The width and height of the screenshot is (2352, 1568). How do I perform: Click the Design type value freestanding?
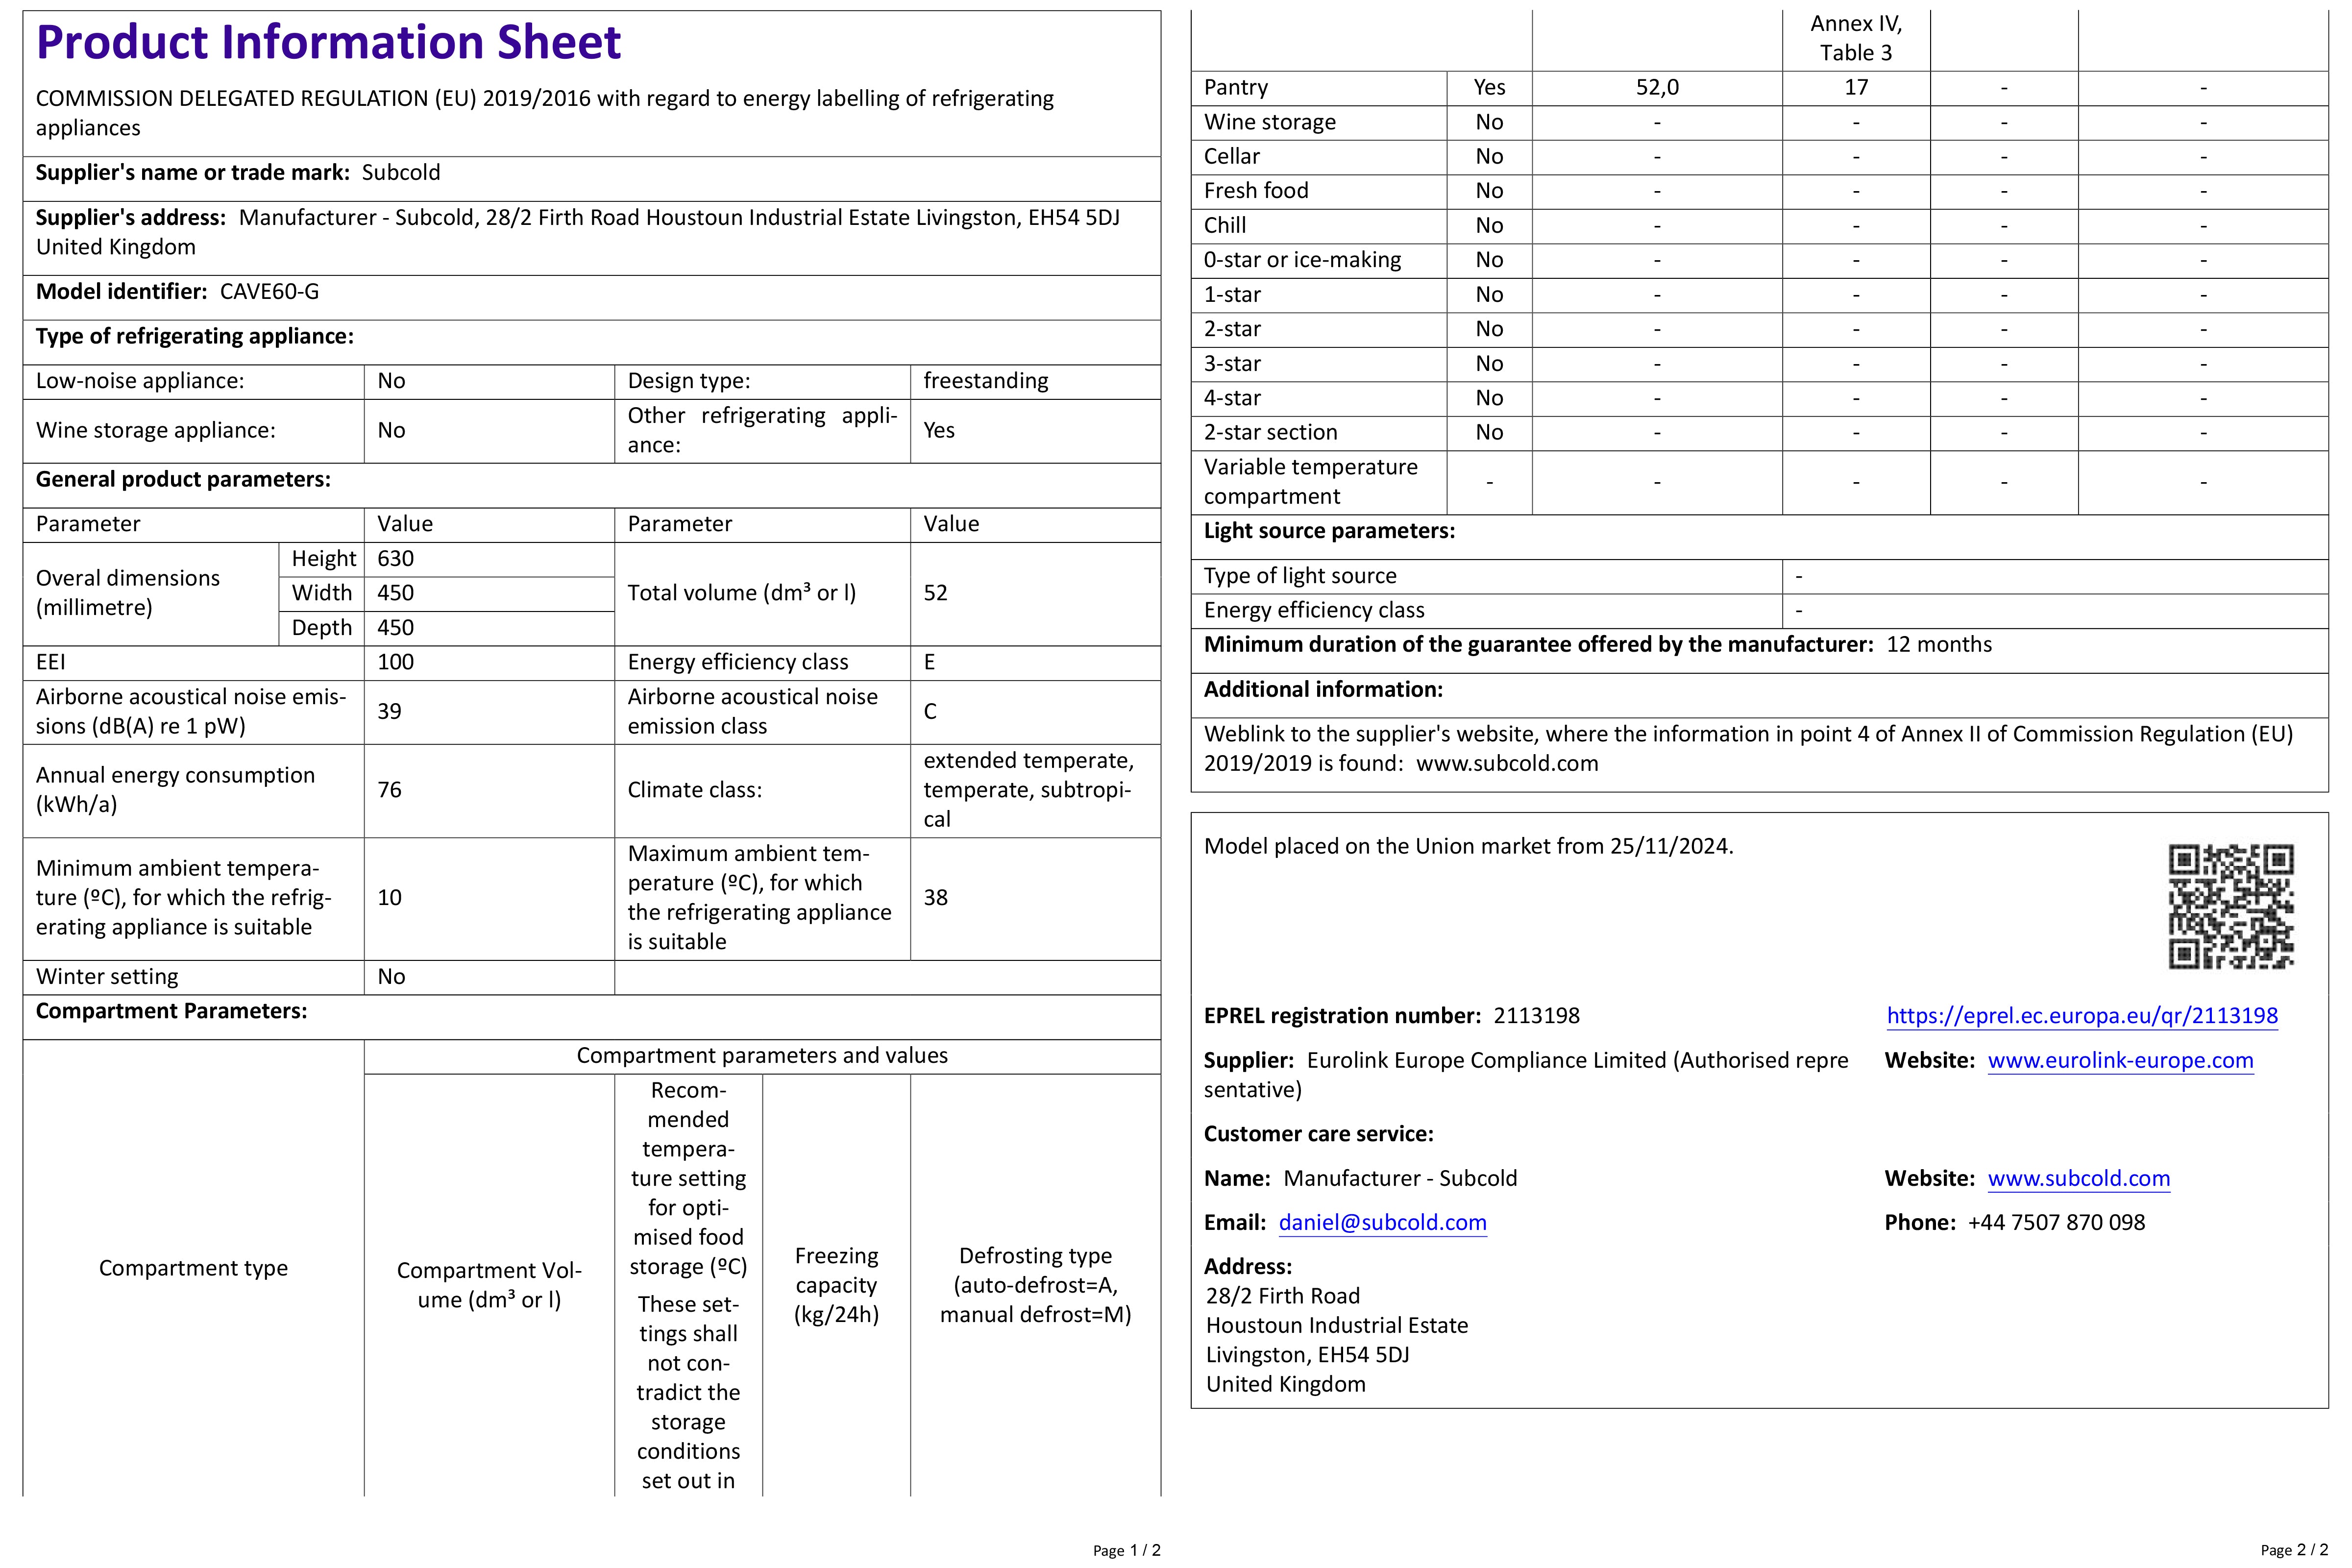[985, 381]
